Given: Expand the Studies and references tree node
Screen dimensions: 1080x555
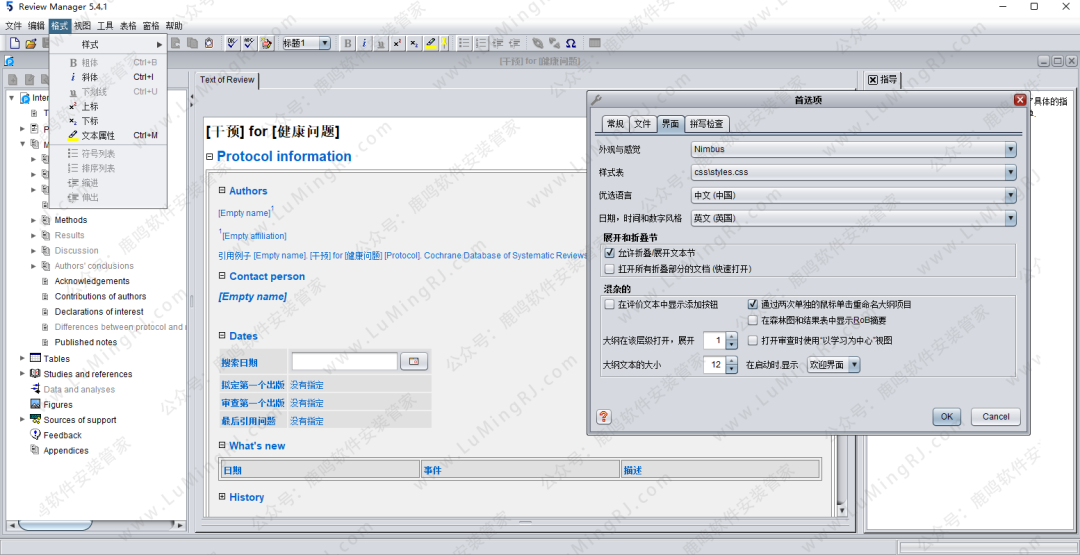Looking at the screenshot, I should 23,374.
